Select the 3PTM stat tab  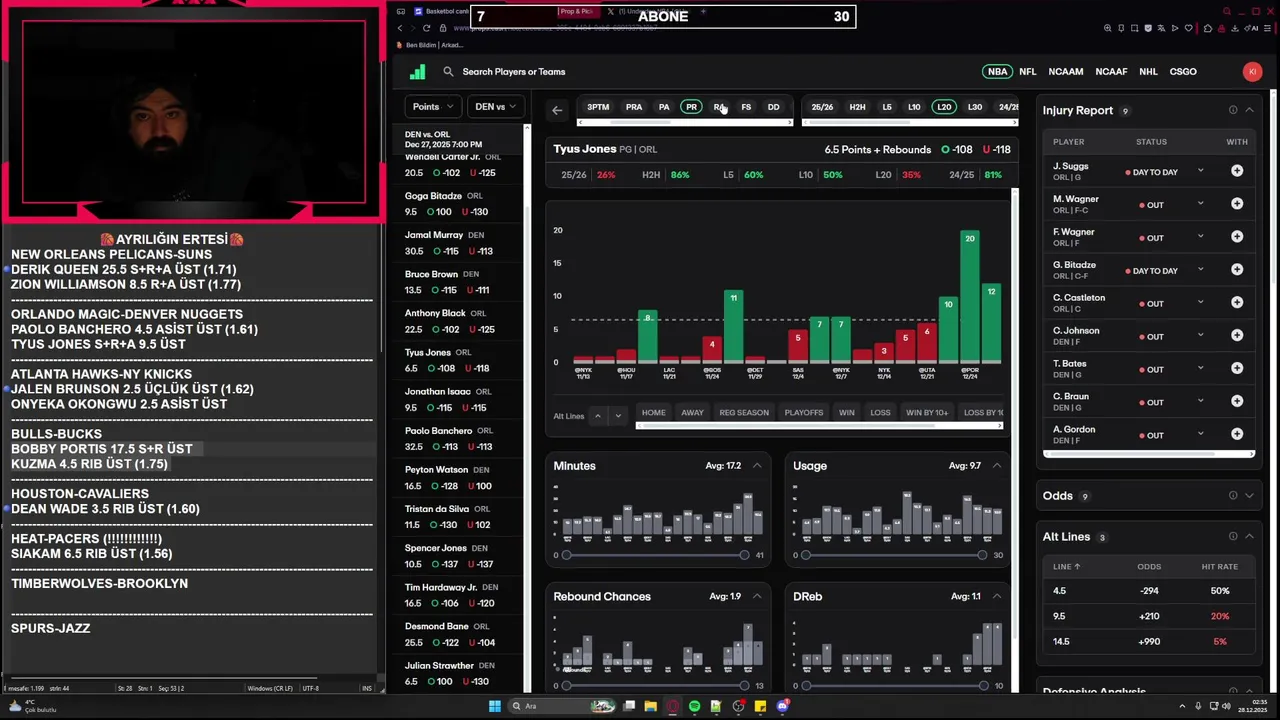[x=598, y=107]
